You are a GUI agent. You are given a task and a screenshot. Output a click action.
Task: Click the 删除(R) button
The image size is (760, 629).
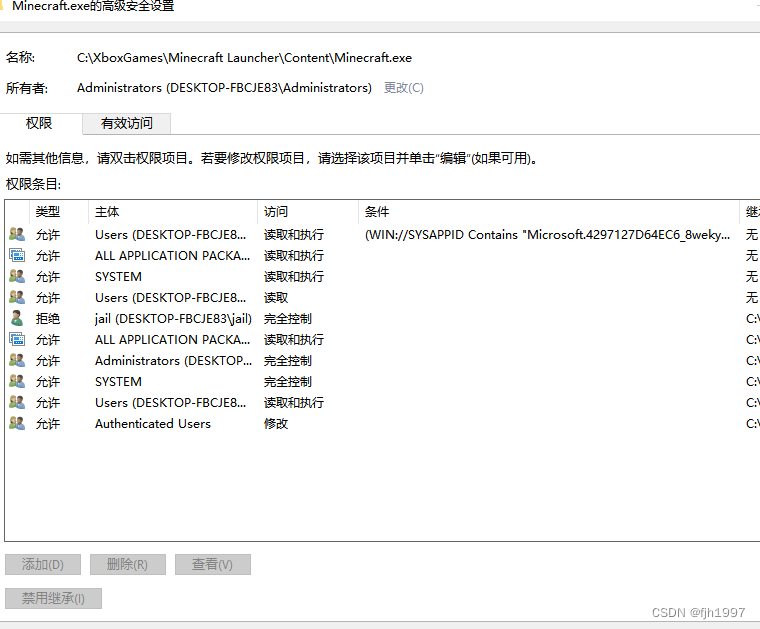[127, 565]
